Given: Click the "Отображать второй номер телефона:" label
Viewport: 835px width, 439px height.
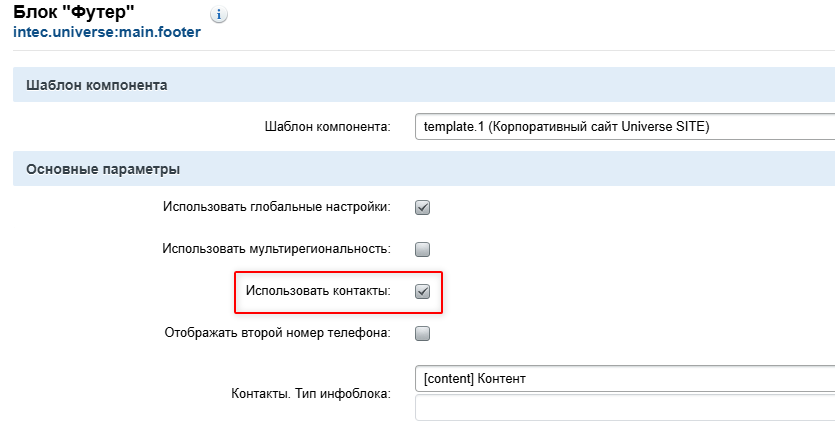Looking at the screenshot, I should (277, 333).
